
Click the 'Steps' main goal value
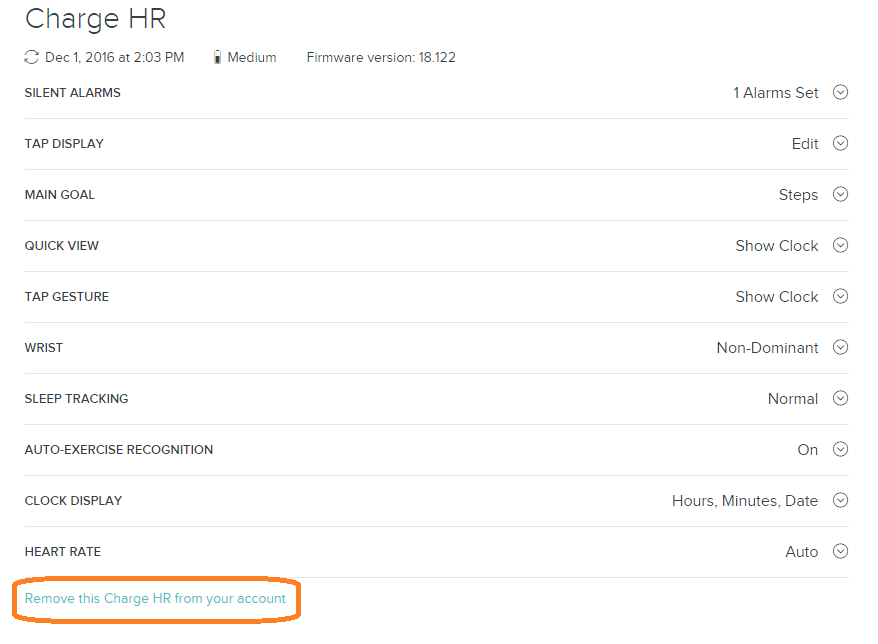coord(798,195)
